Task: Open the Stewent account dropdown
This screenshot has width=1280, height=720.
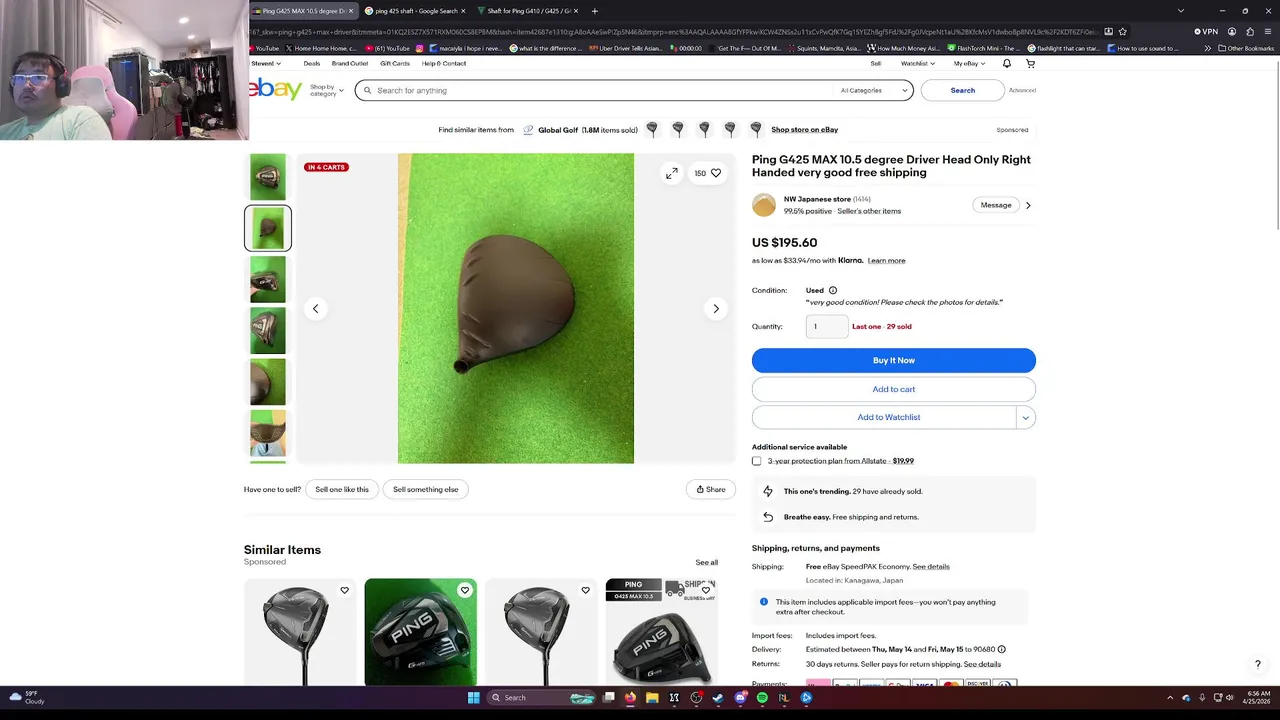Action: 265,63
